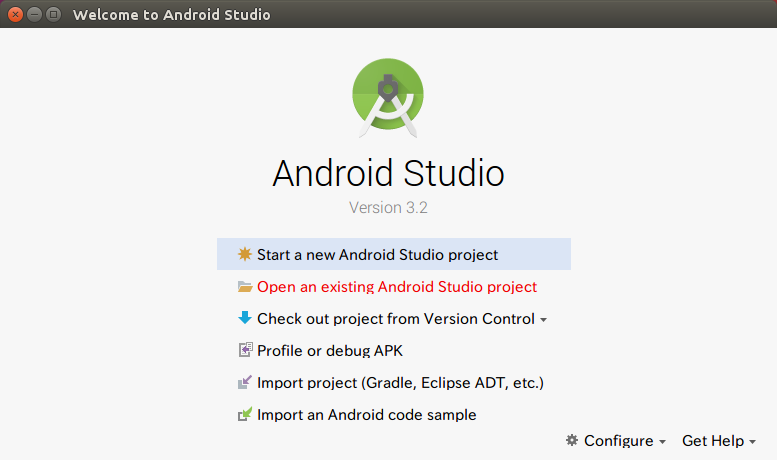
Task: Expand the Version Control dropdown arrow
Action: point(544,320)
